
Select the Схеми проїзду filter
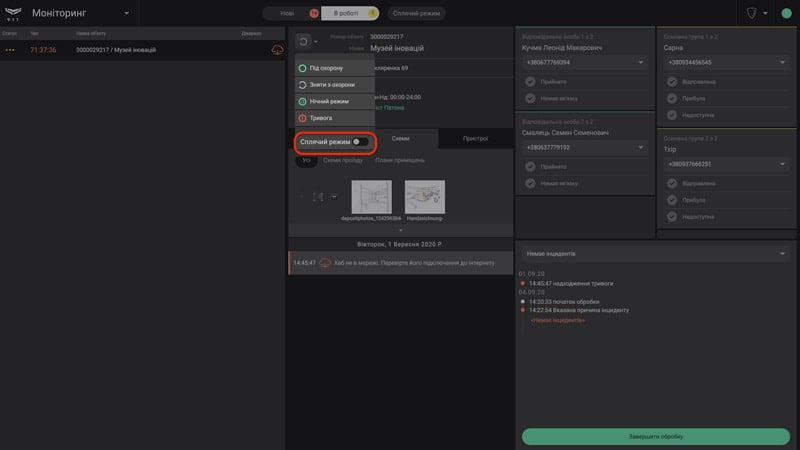click(x=343, y=160)
